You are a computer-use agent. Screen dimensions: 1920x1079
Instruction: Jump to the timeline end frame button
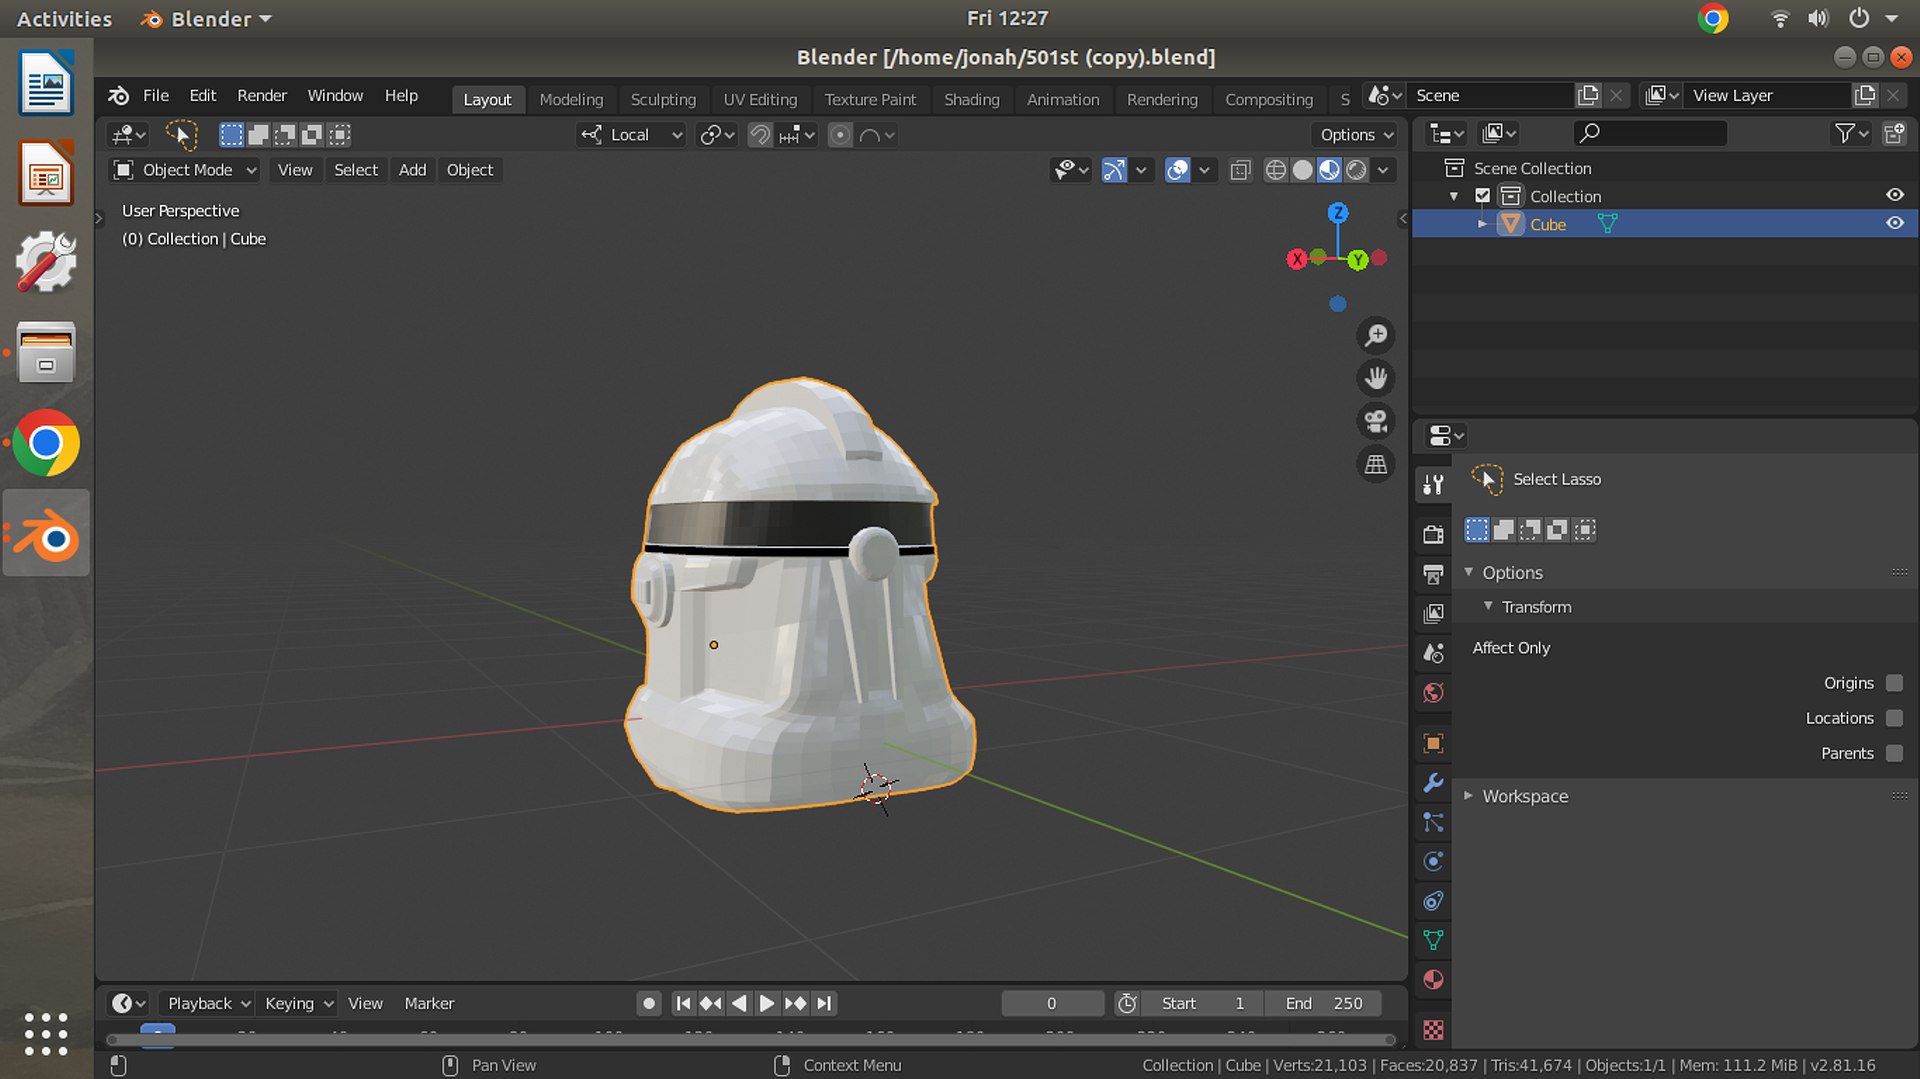coord(824,1003)
